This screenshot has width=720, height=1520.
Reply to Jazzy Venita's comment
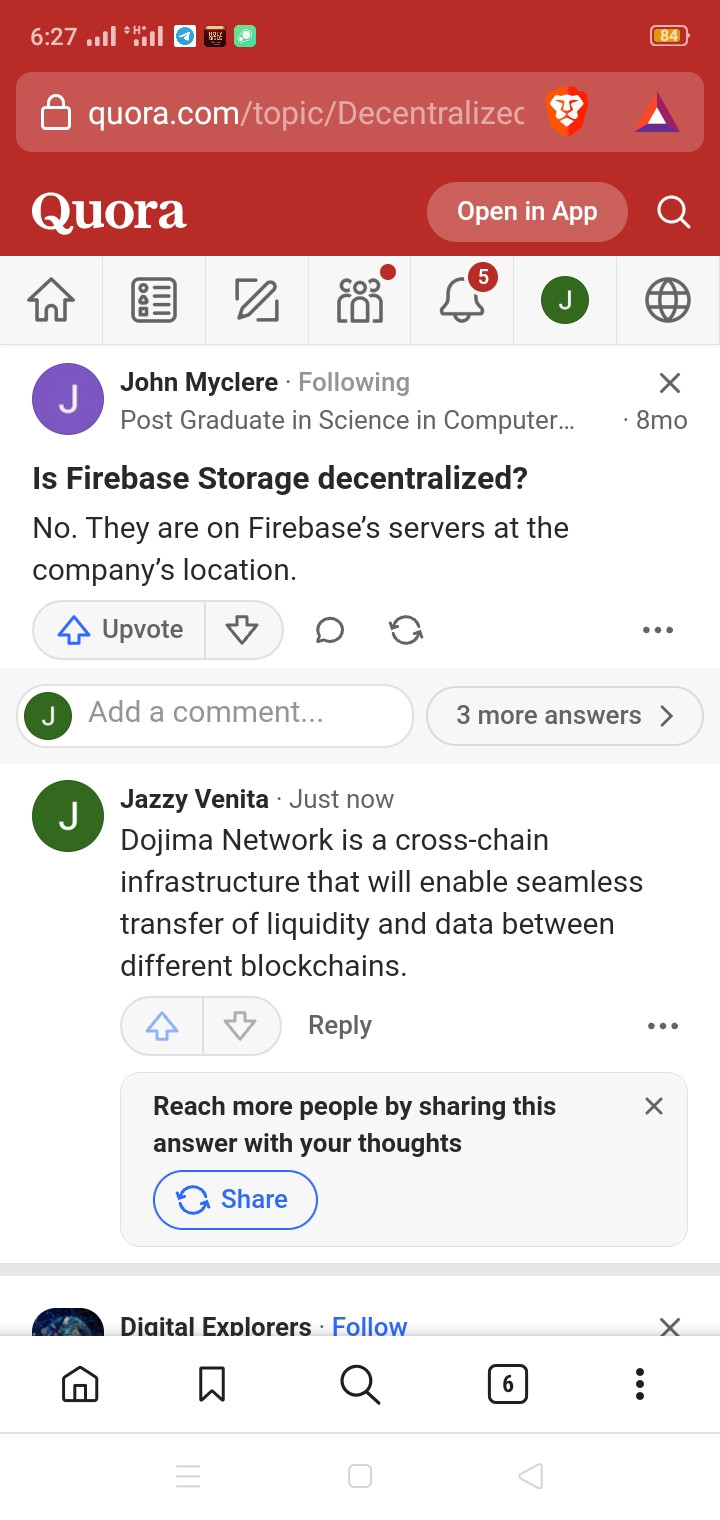click(340, 1026)
